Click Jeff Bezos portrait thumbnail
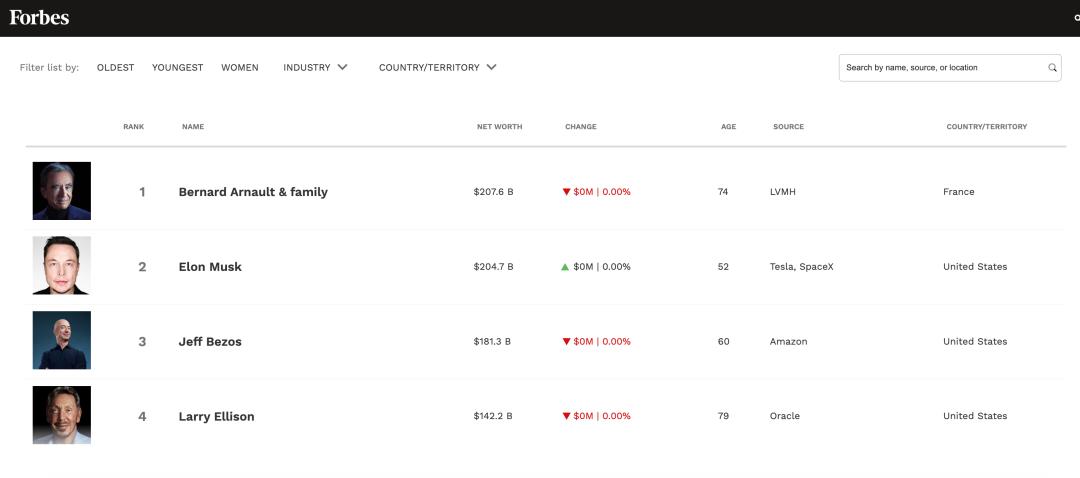Viewport: 1080px width, 478px height. click(61, 340)
